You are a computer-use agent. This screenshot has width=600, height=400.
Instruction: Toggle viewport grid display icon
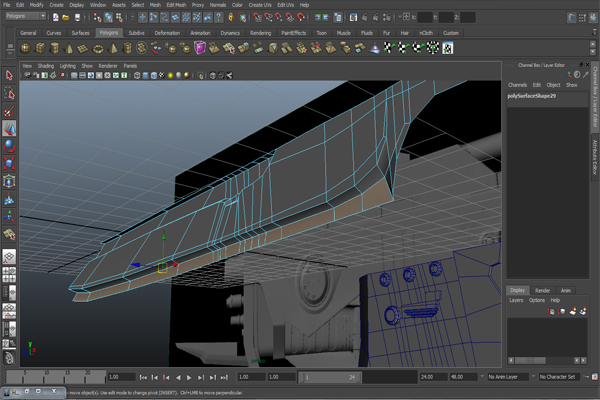74,75
